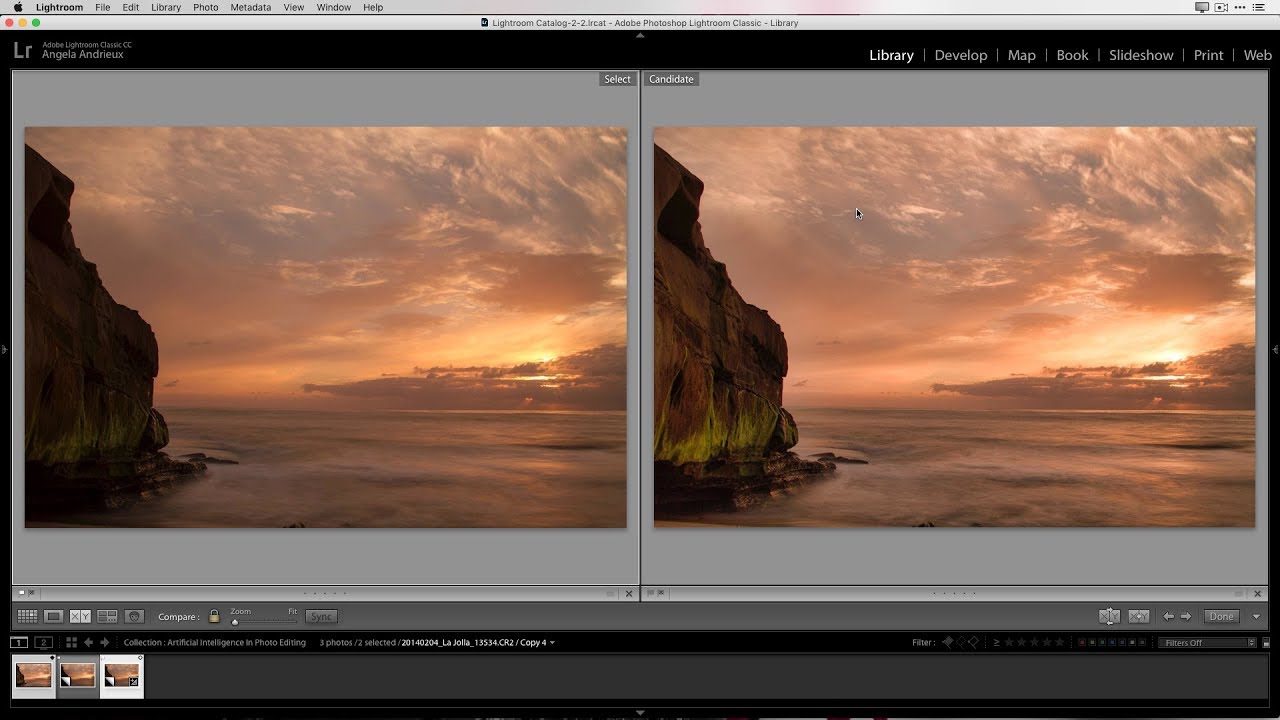
Task: Open the Lightroom application menu
Action: (x=59, y=7)
